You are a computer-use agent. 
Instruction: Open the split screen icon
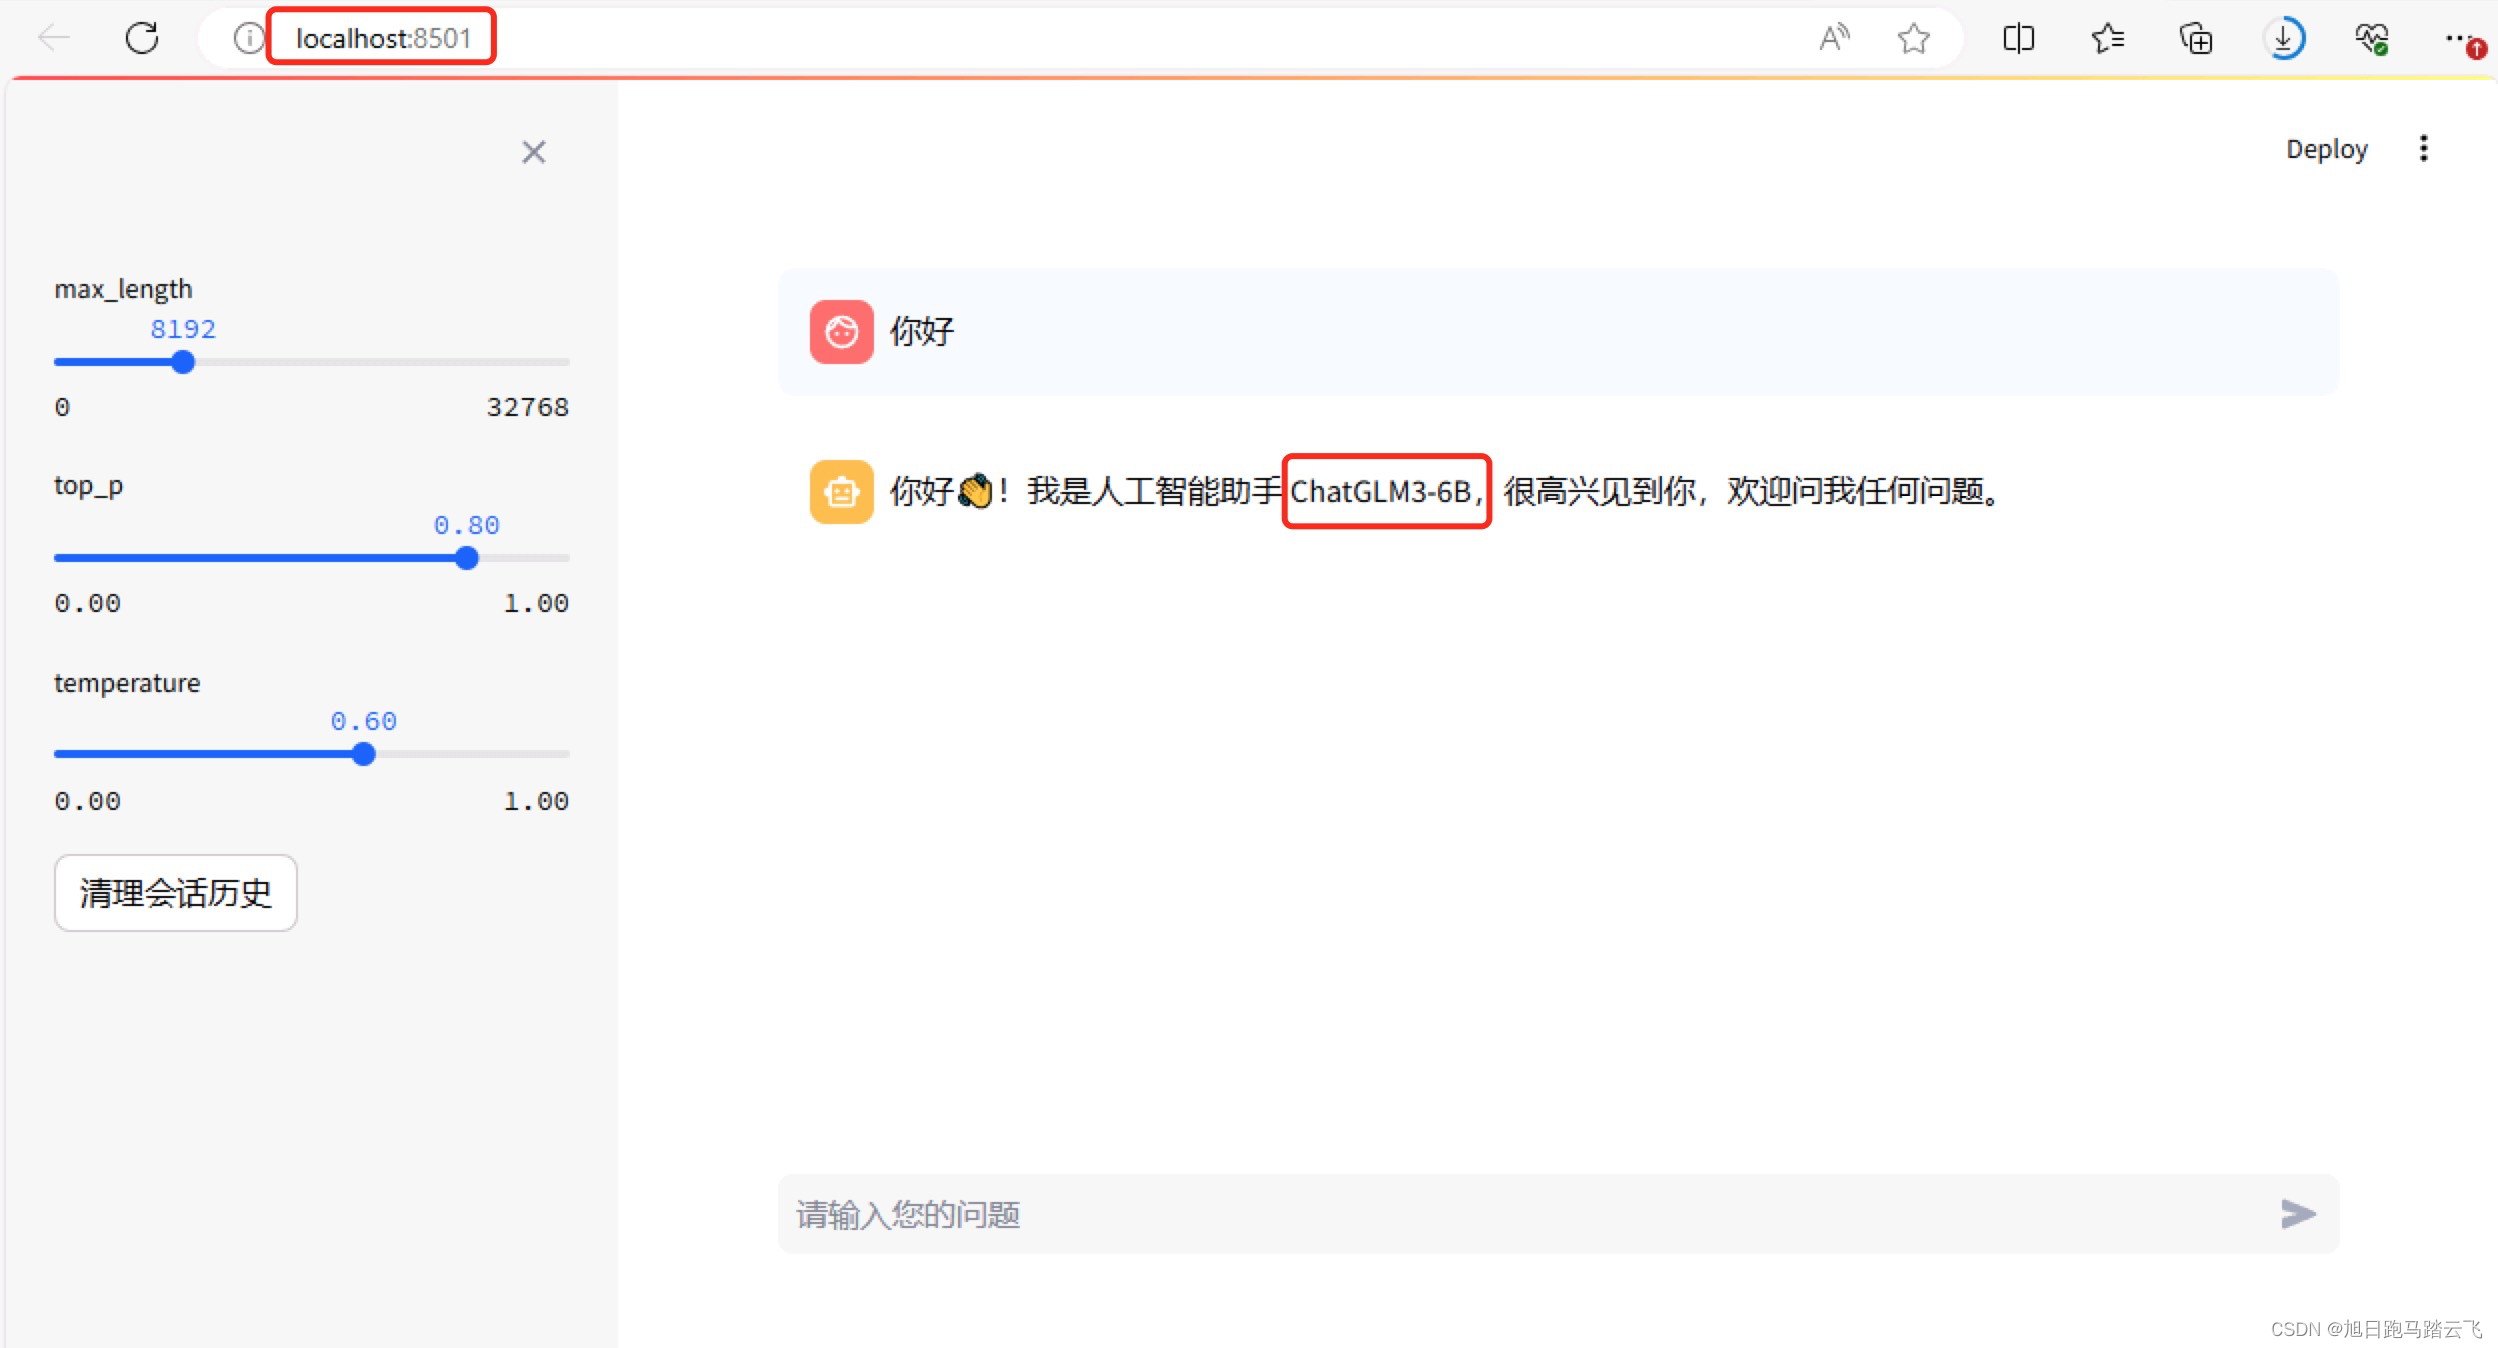point(2018,38)
